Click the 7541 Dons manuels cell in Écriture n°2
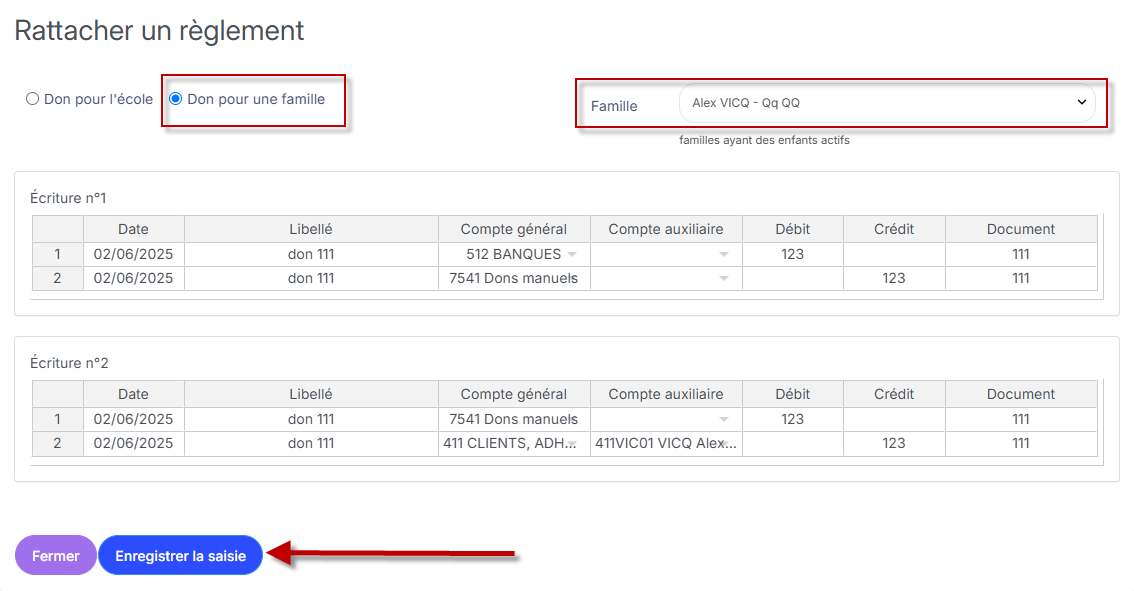1134x591 pixels. tap(513, 419)
